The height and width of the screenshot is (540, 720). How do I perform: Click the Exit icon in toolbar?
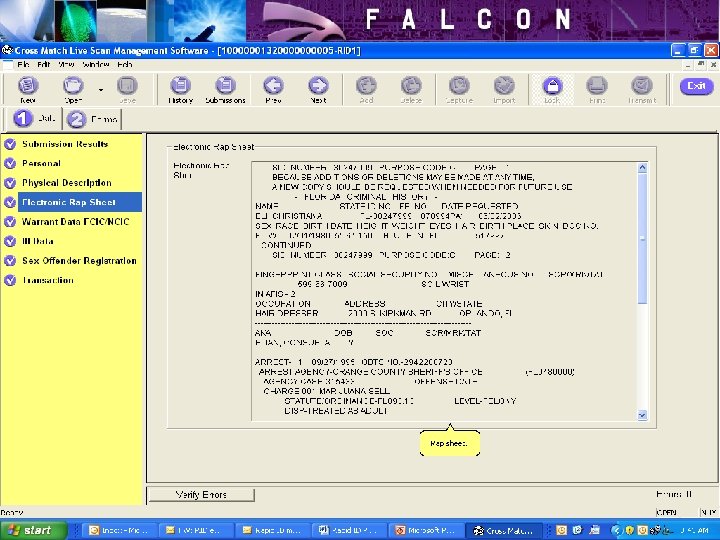click(x=696, y=87)
